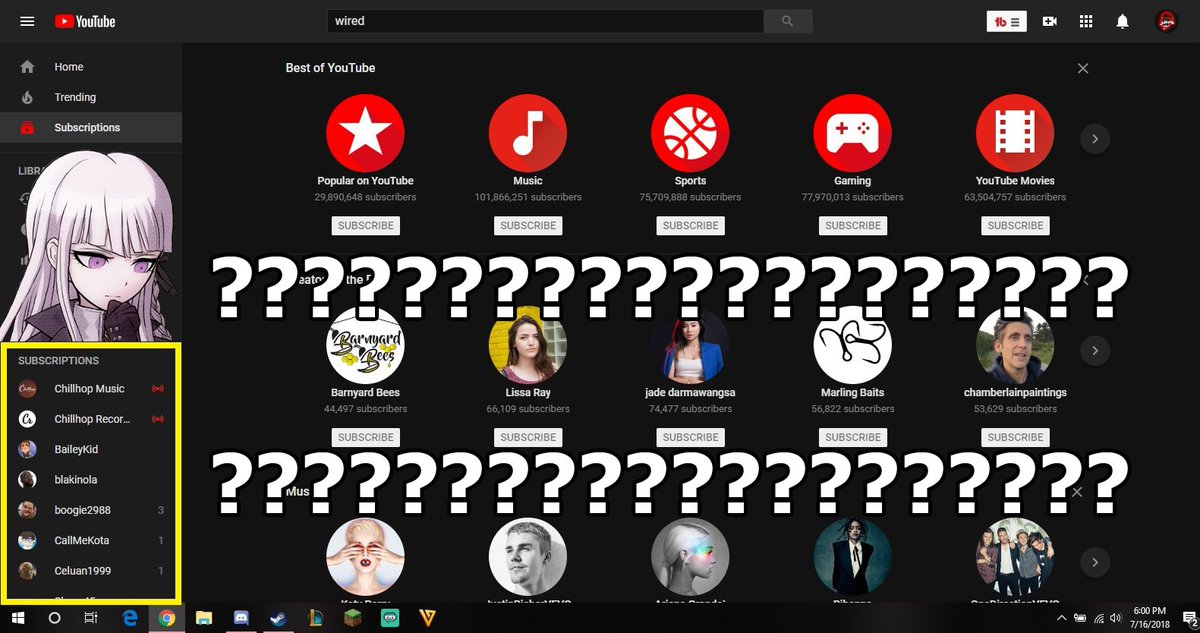Select Subscriptions in sidebar

click(91, 127)
